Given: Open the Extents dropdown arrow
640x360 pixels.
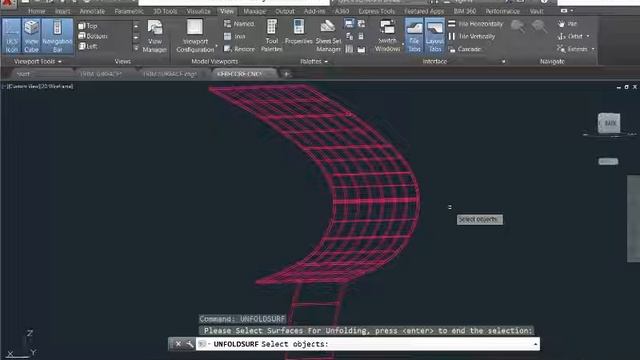Looking at the screenshot, I should (593, 49).
